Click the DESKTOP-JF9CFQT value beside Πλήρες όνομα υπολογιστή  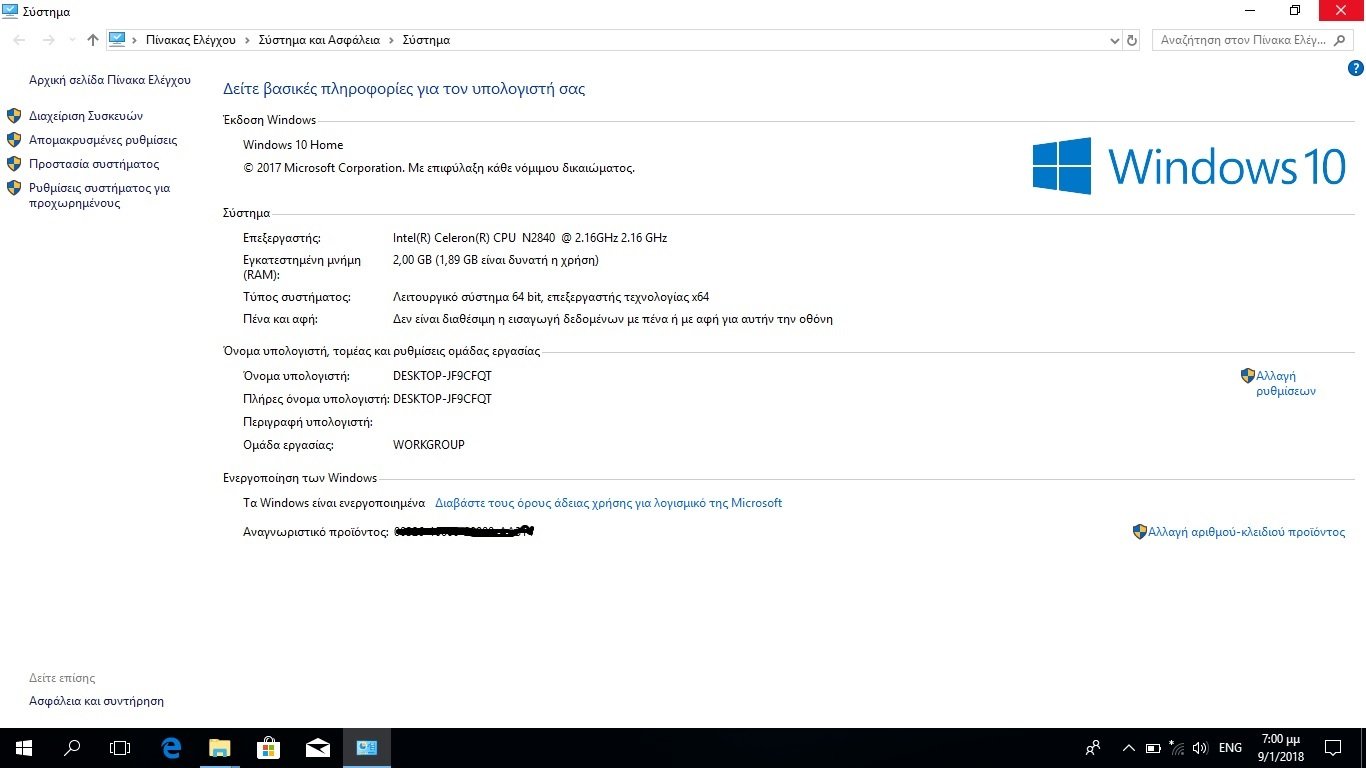(442, 399)
